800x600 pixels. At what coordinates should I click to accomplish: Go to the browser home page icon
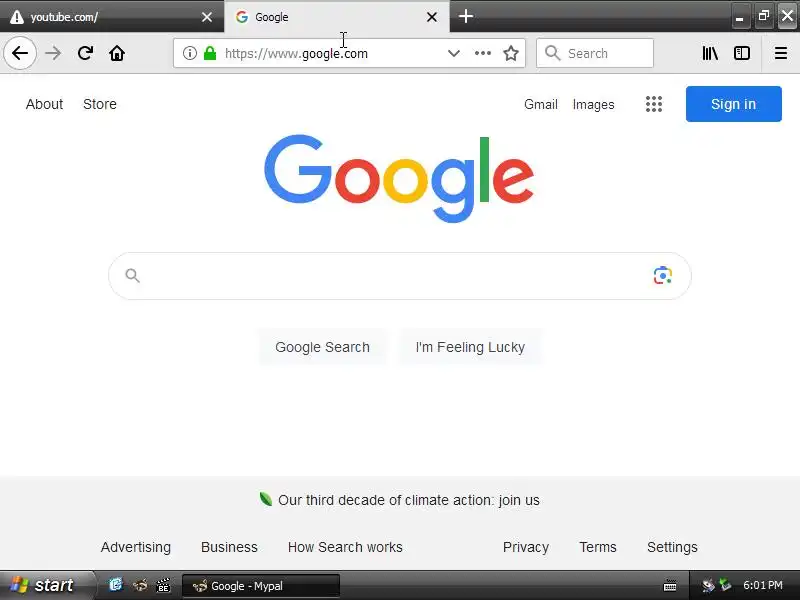(117, 53)
